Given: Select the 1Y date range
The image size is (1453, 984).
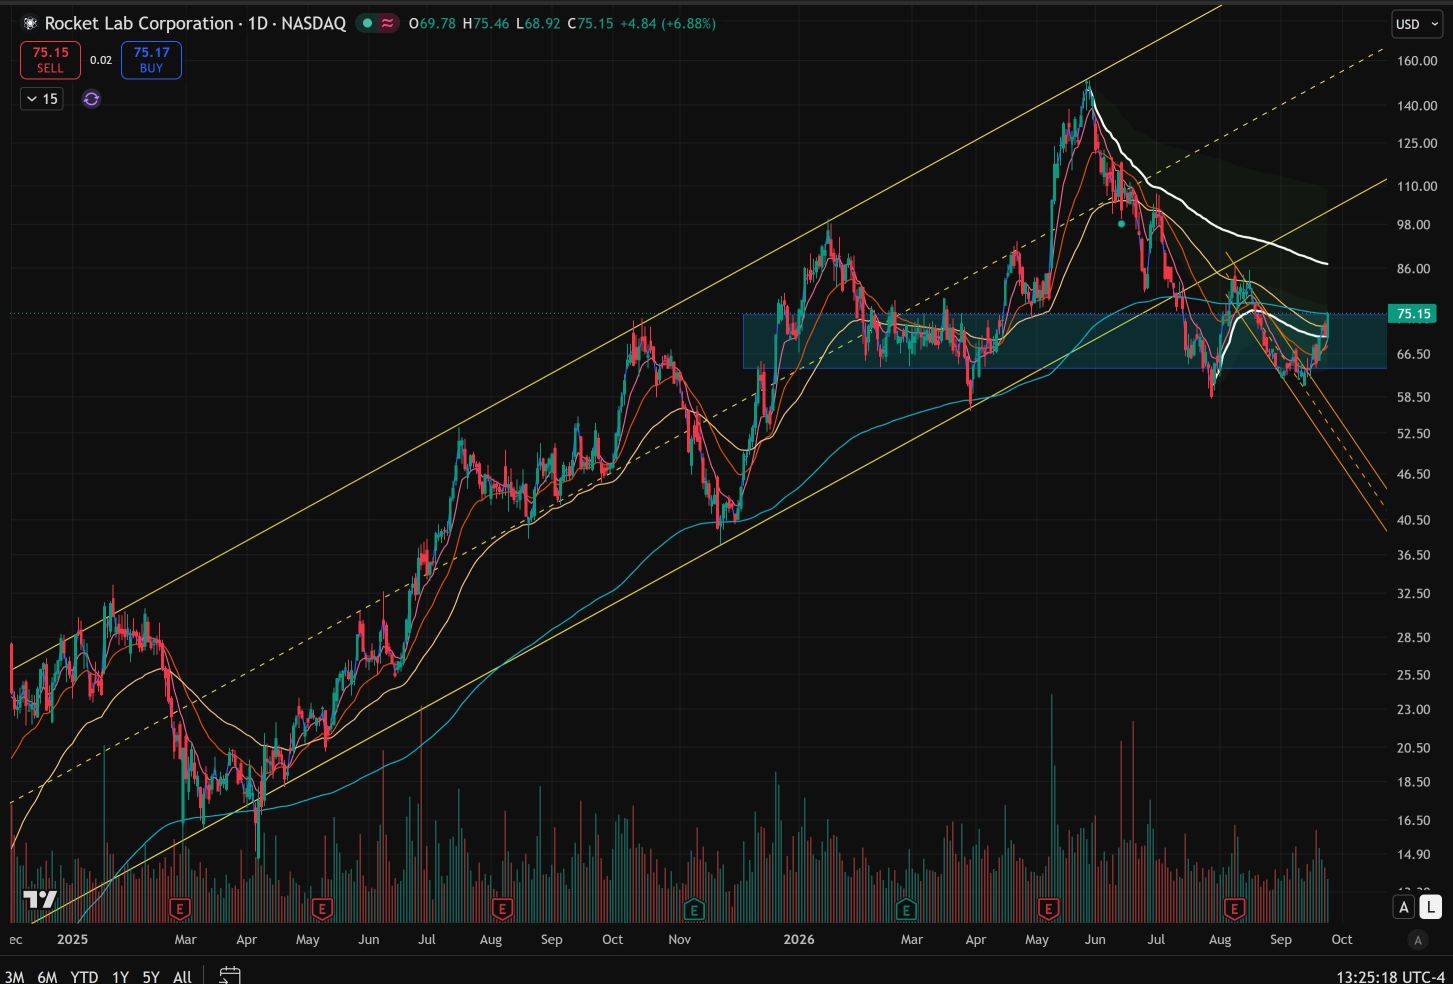Looking at the screenshot, I should point(120,976).
